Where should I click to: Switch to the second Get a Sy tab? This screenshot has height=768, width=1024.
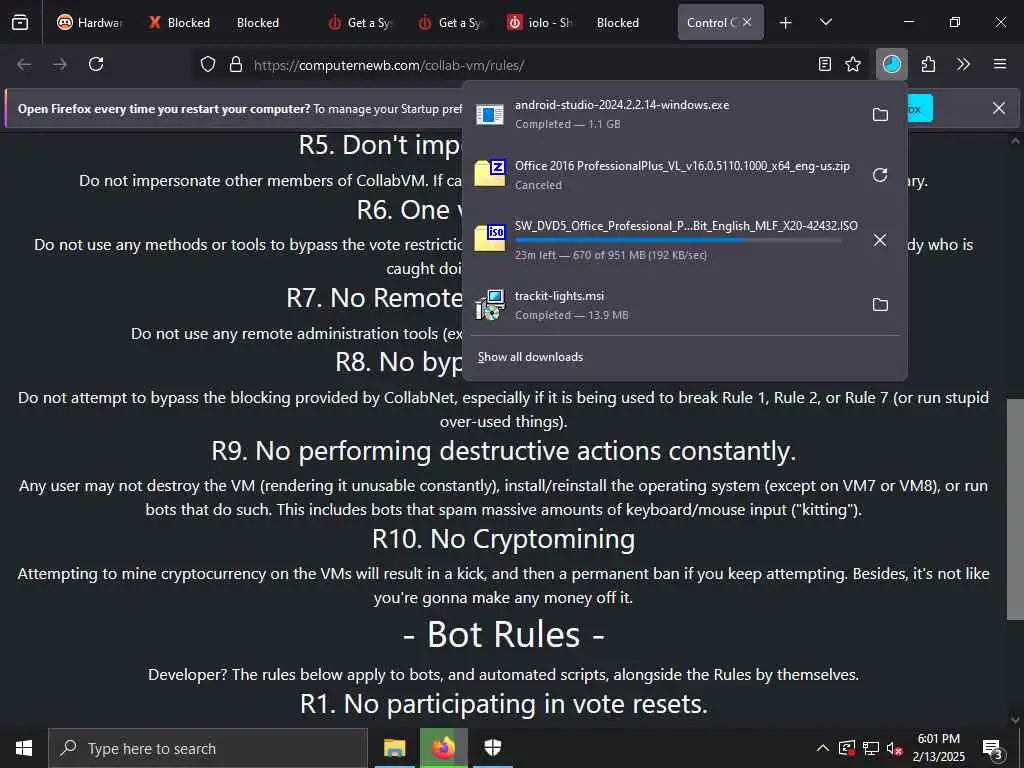pos(449,23)
